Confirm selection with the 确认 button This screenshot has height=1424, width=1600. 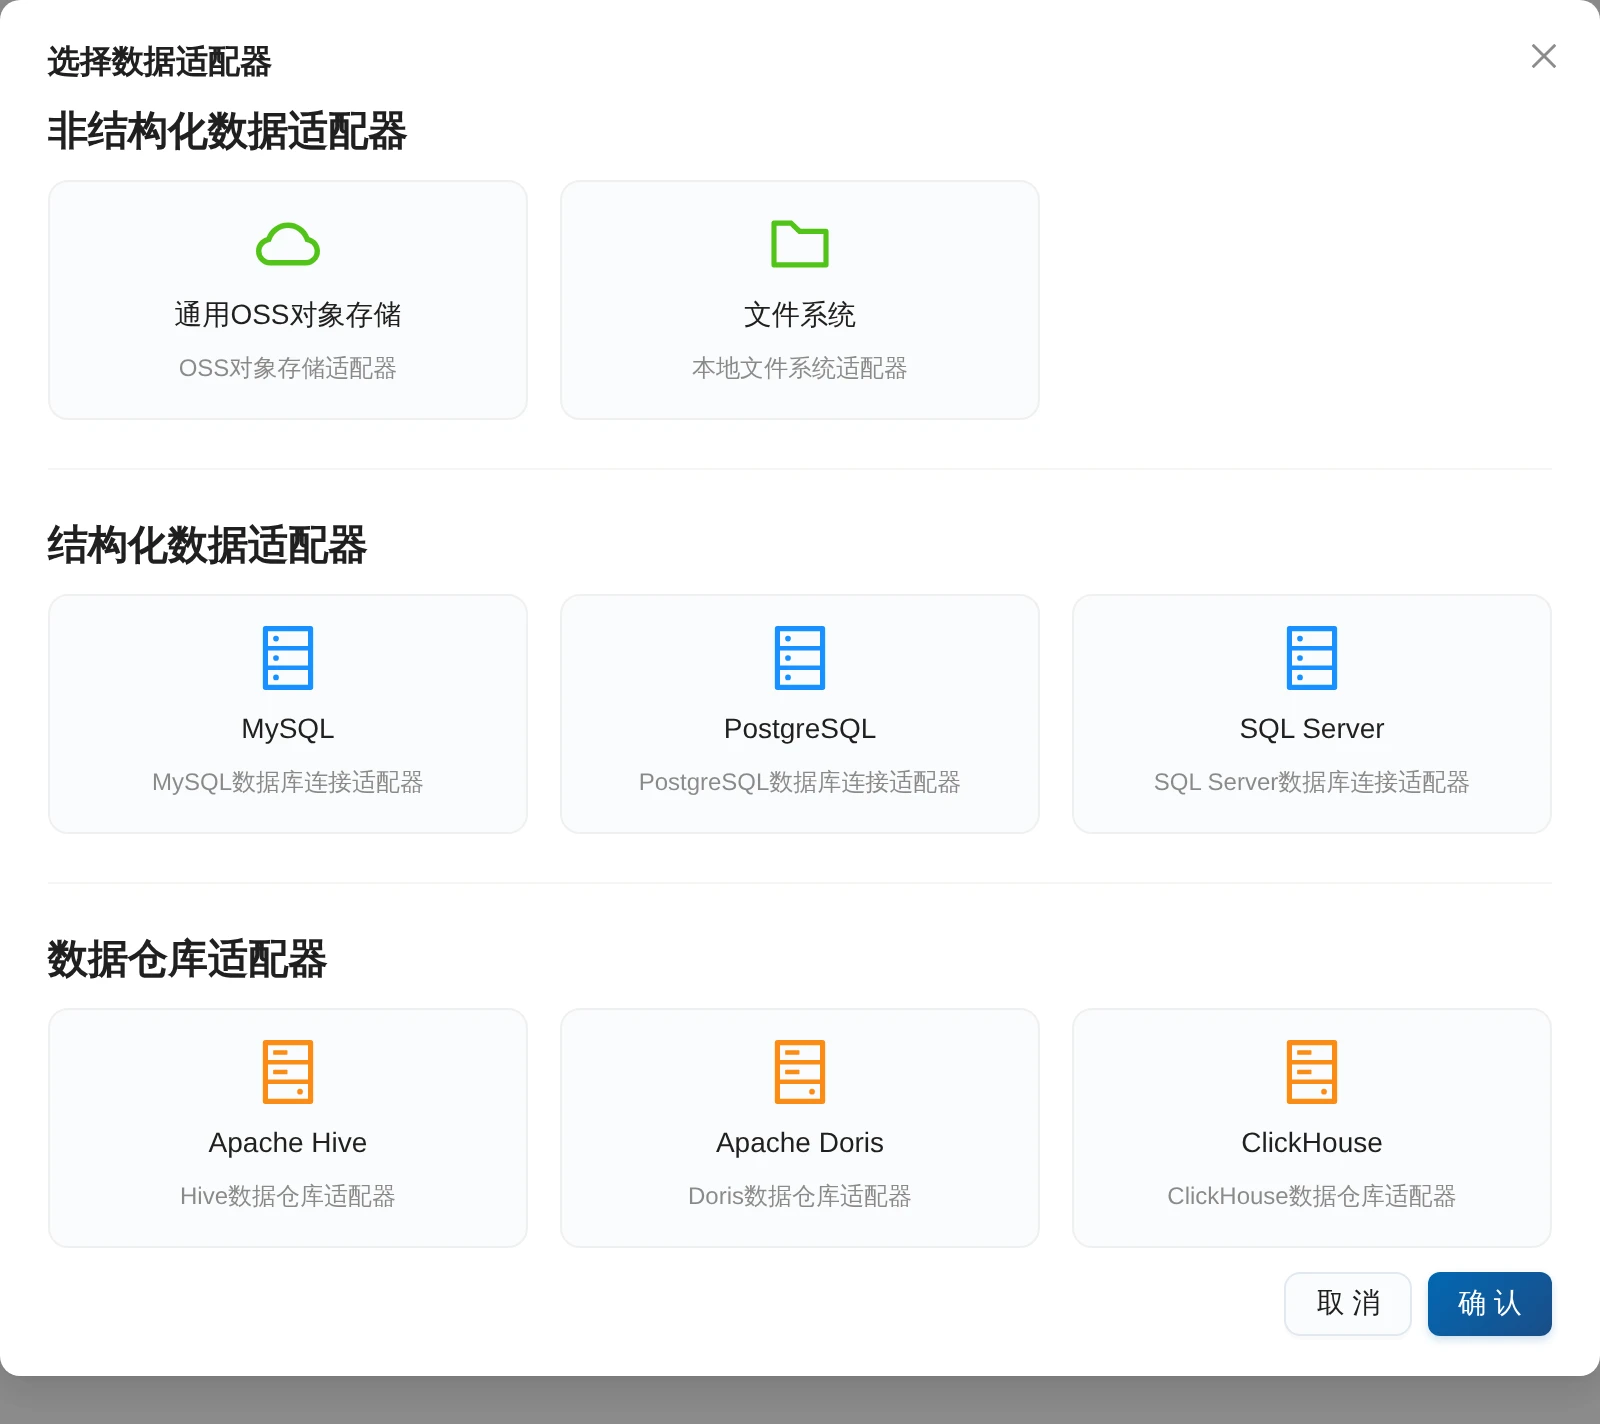click(1490, 1303)
